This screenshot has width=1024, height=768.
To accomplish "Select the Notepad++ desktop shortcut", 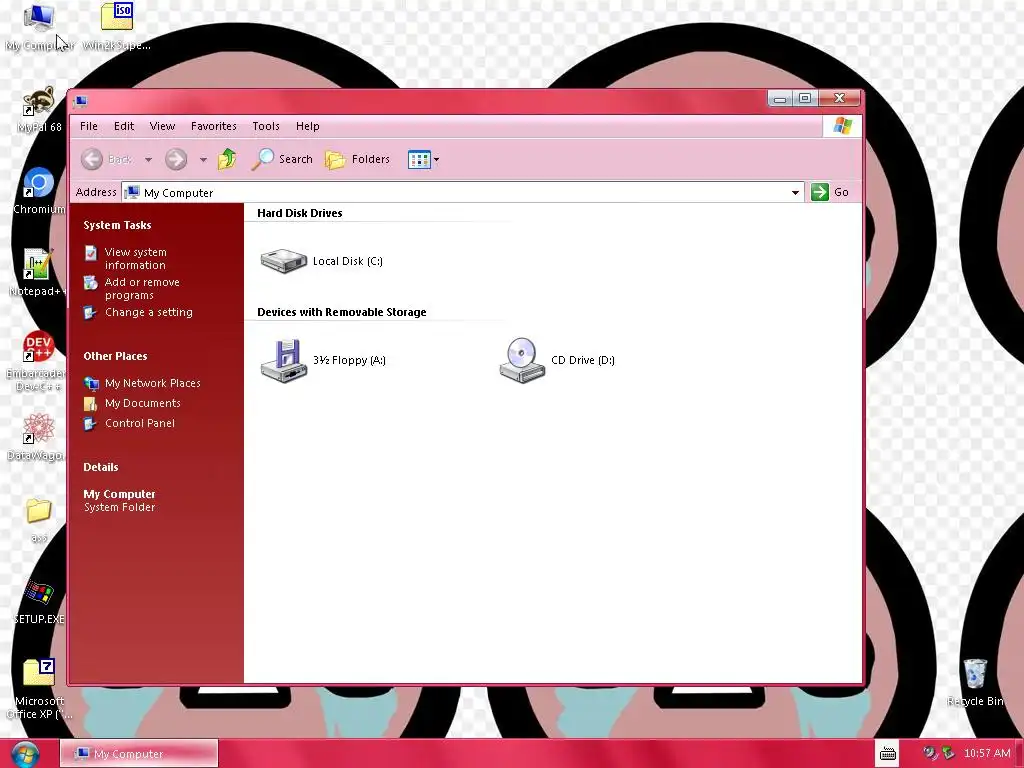I will pyautogui.click(x=37, y=273).
